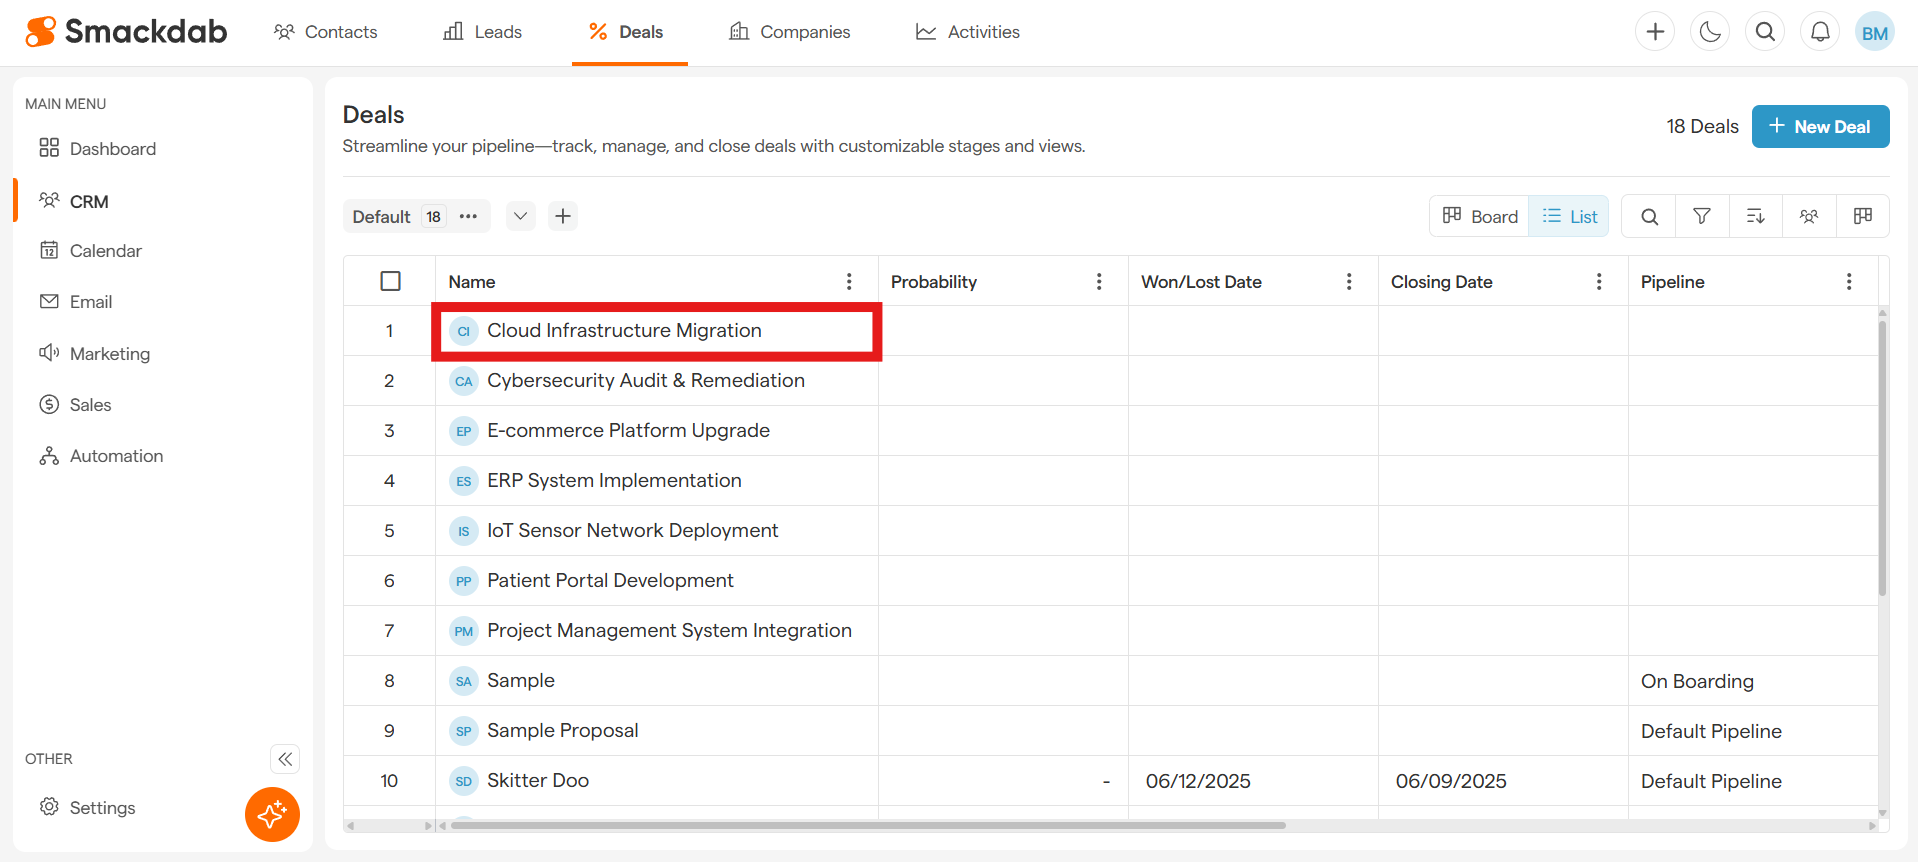Open the notifications bell
The height and width of the screenshot is (862, 1918).
(1820, 32)
